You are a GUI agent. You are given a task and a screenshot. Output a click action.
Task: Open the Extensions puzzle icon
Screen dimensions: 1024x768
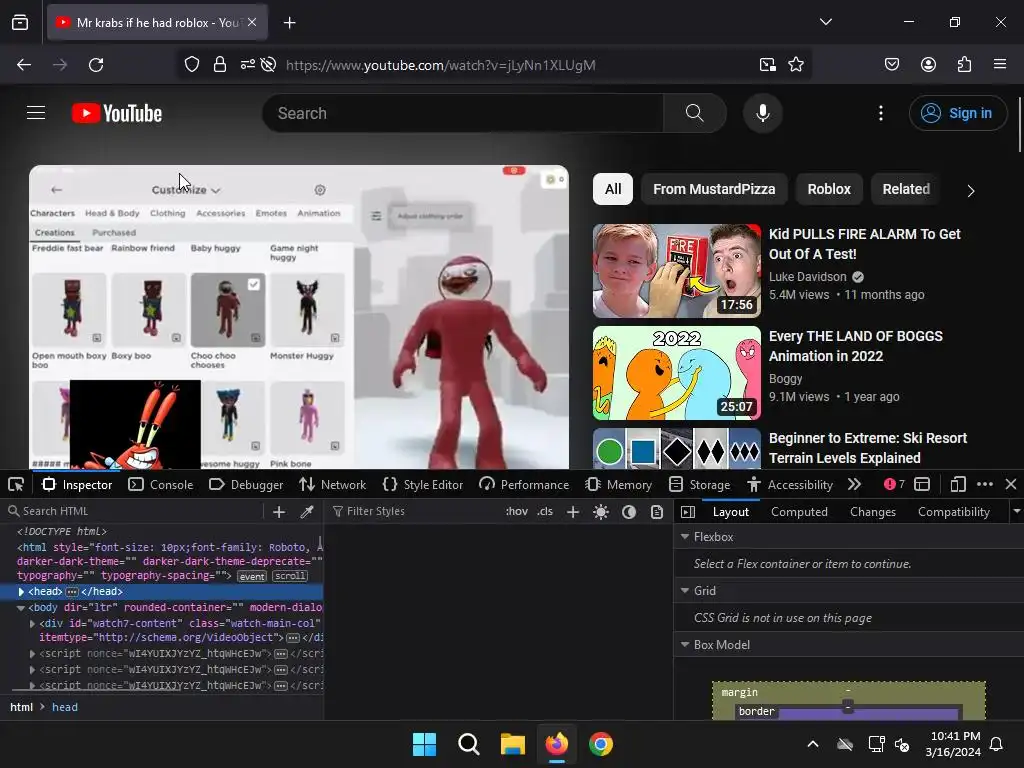(965, 65)
